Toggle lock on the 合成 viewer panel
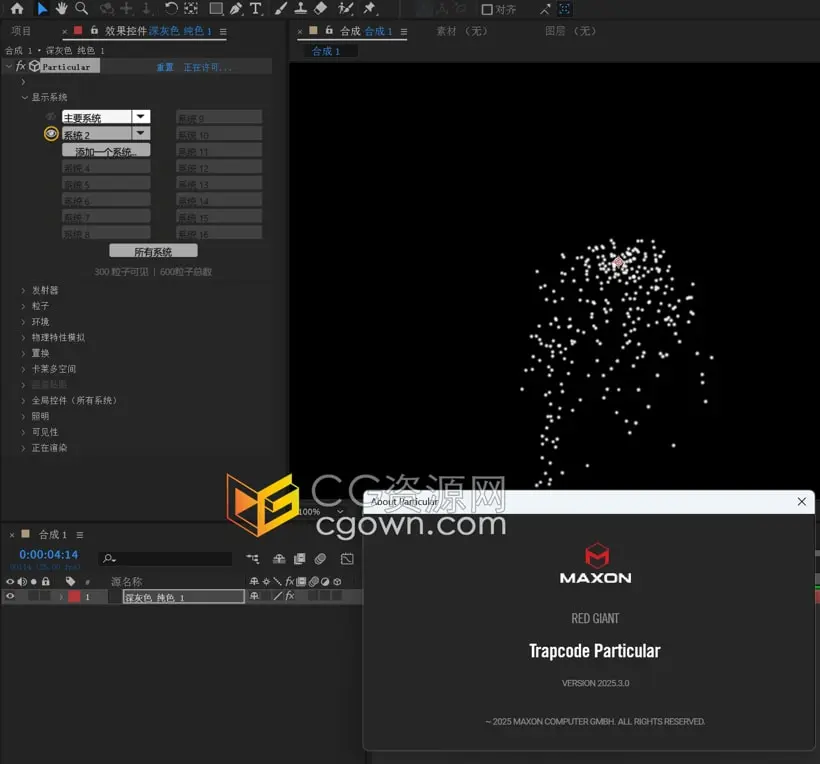The image size is (820, 764). tap(329, 30)
